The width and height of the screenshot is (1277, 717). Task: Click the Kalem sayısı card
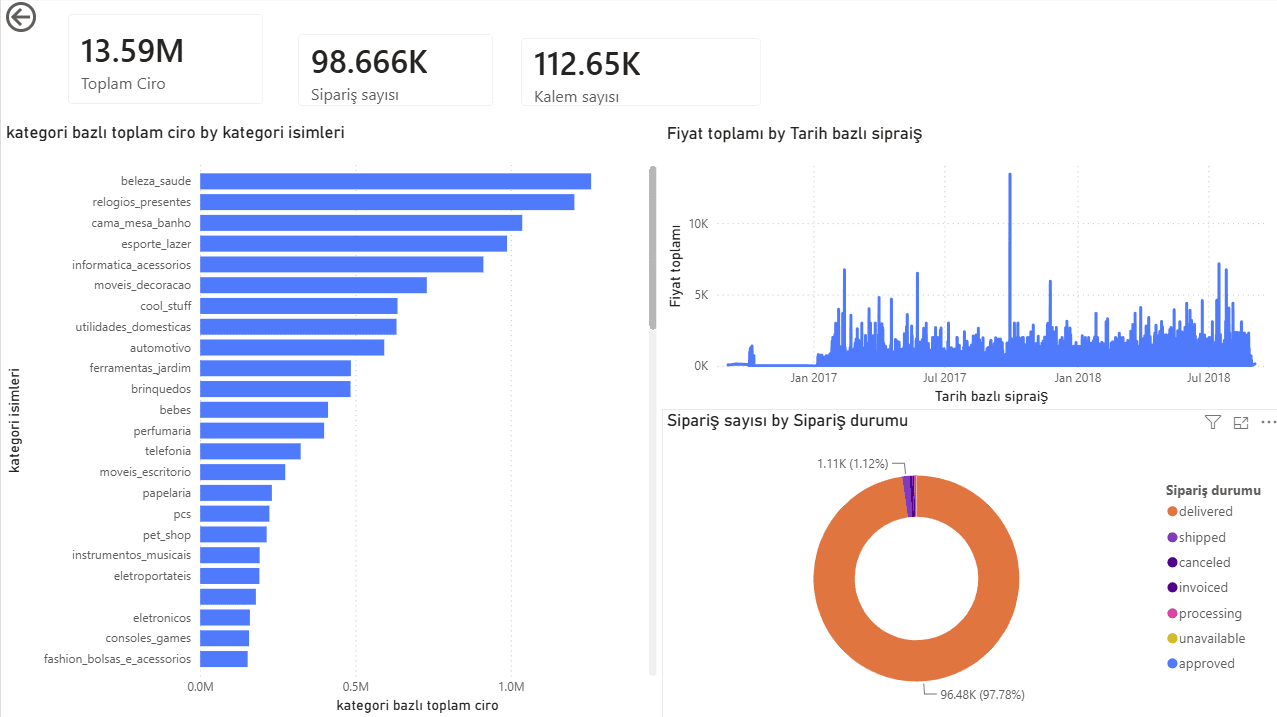coord(640,72)
